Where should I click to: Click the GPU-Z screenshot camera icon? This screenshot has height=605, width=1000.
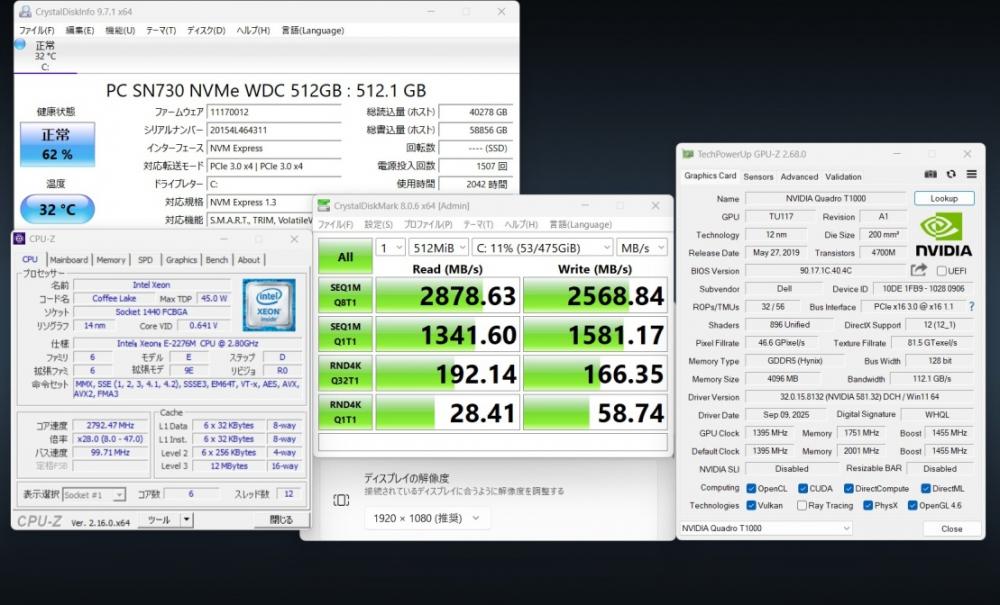(930, 175)
